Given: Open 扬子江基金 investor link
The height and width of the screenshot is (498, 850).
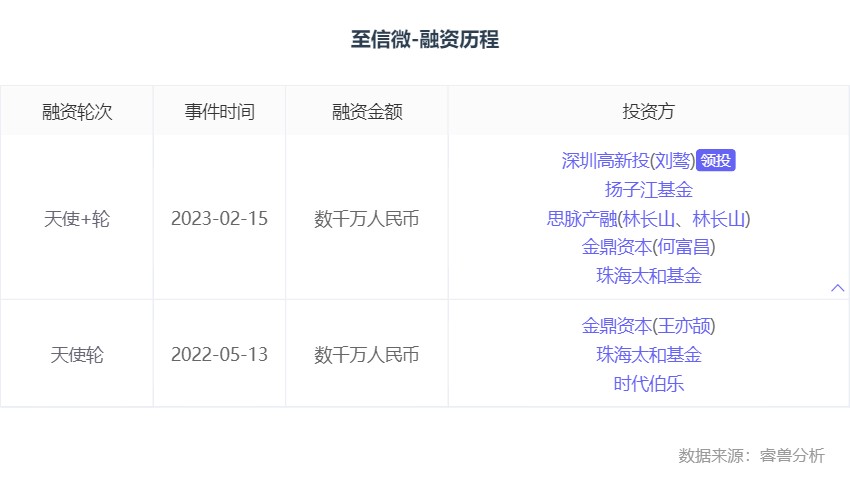Looking at the screenshot, I should 648,189.
